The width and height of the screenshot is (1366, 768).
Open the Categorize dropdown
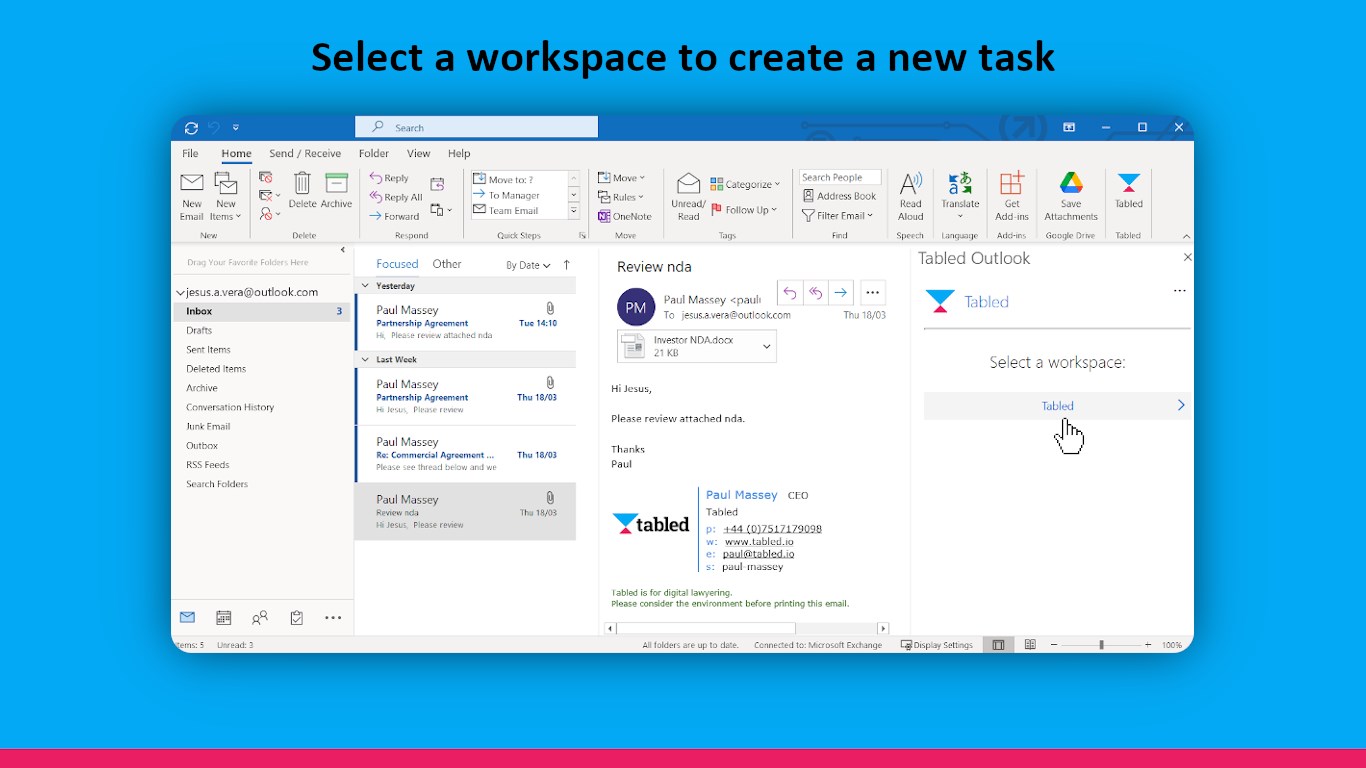pos(746,184)
